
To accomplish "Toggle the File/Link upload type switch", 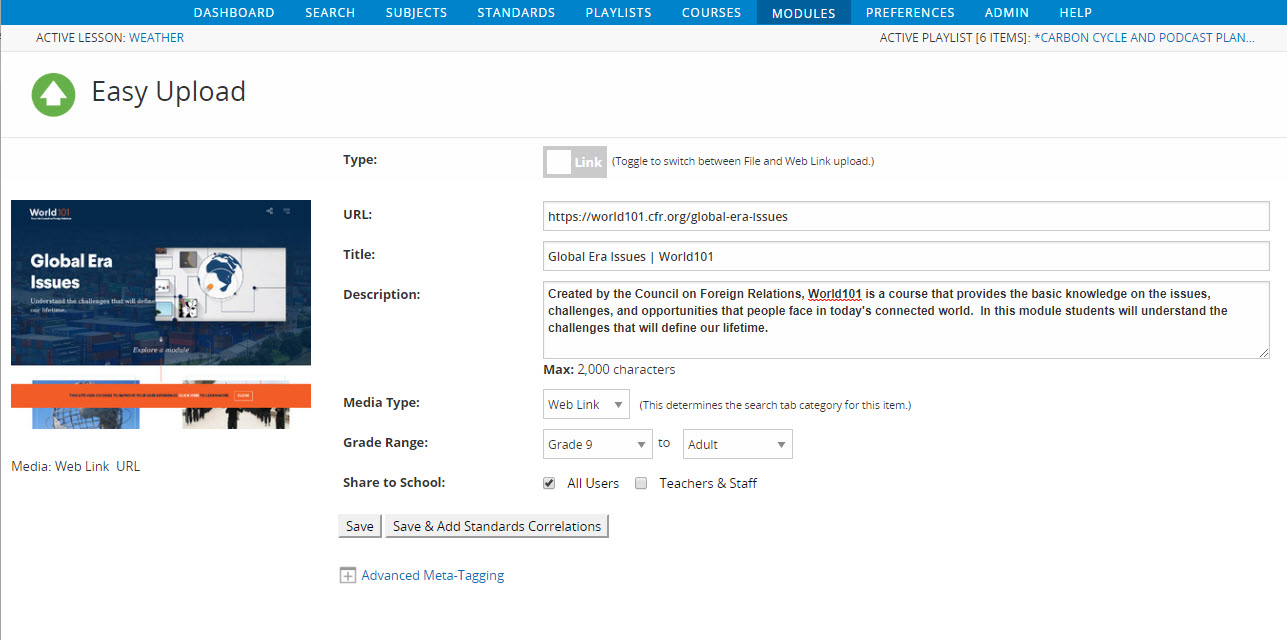I will [575, 162].
